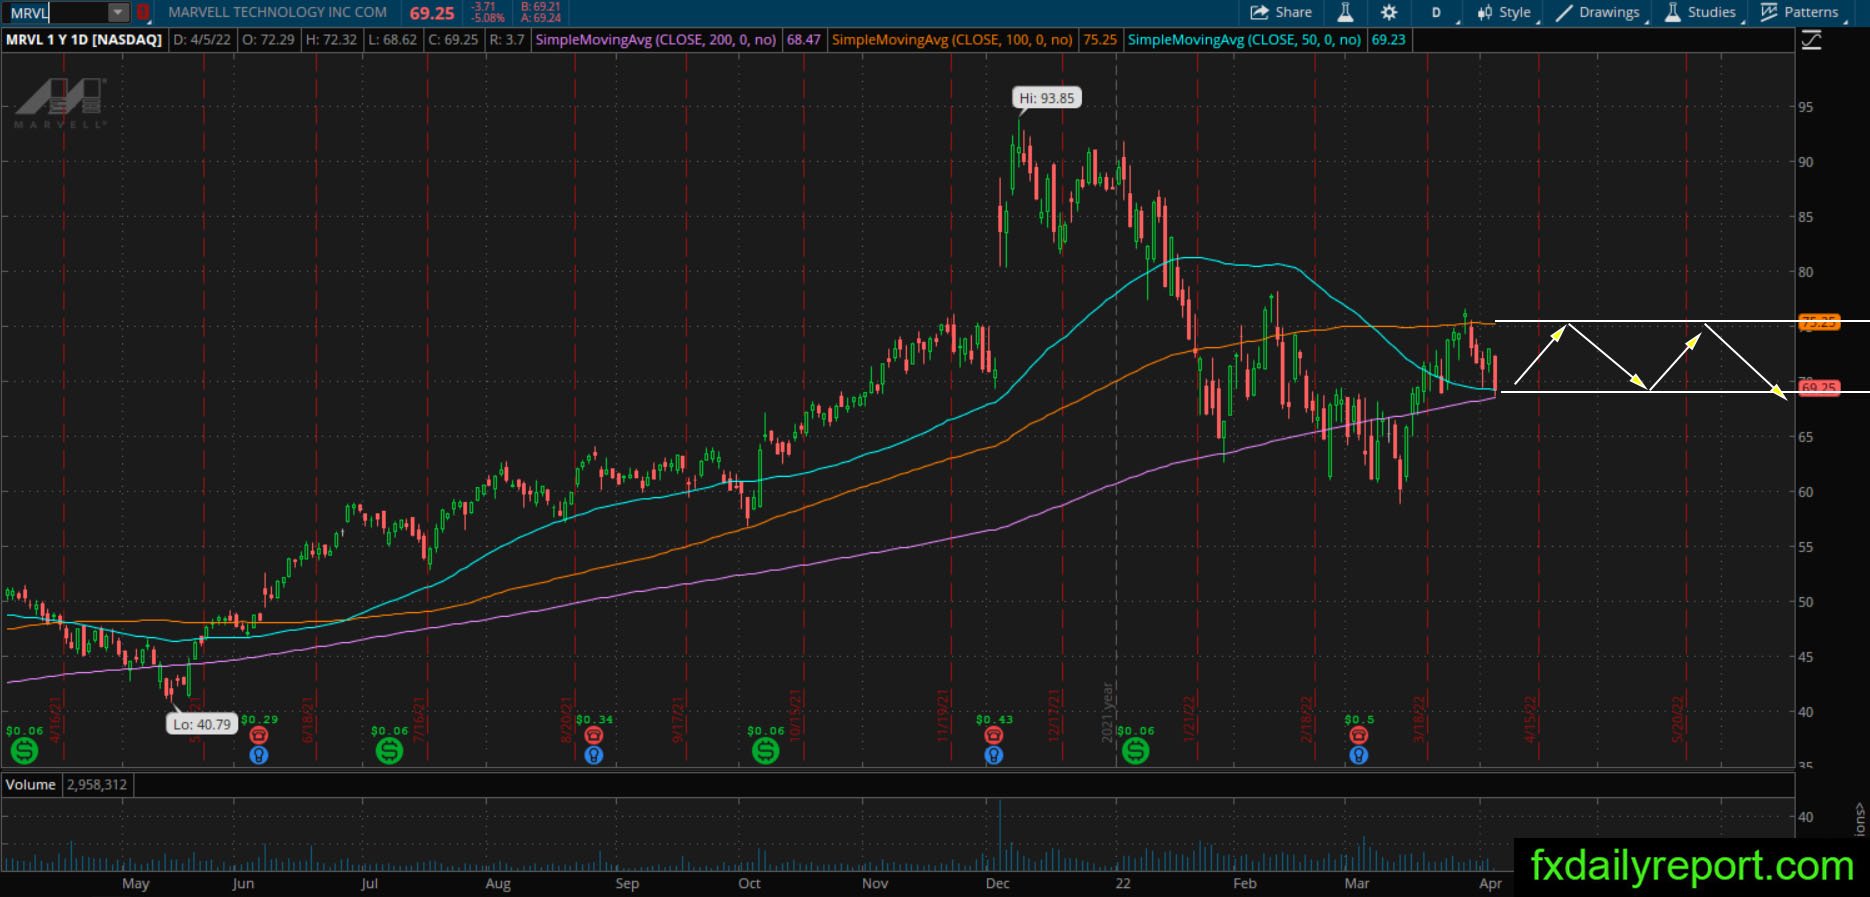This screenshot has width=1870, height=897.
Task: Open the symbol dropdown arrow next to MRVL
Action: coord(118,13)
